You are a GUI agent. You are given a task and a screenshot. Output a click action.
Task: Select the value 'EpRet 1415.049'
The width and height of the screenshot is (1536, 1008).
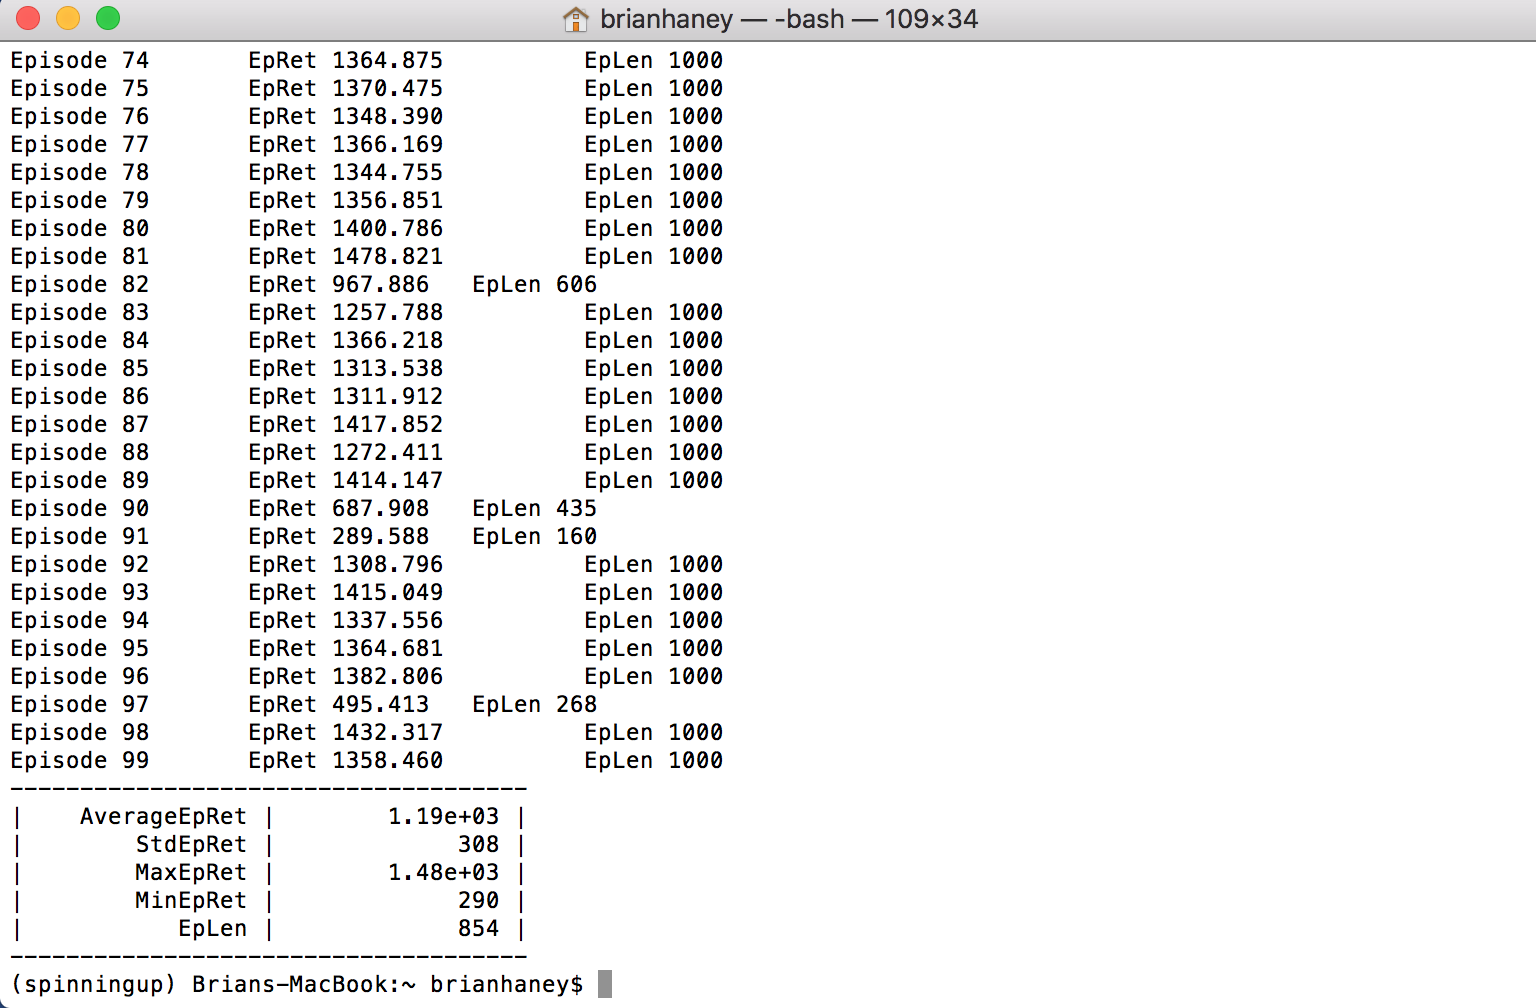(346, 592)
